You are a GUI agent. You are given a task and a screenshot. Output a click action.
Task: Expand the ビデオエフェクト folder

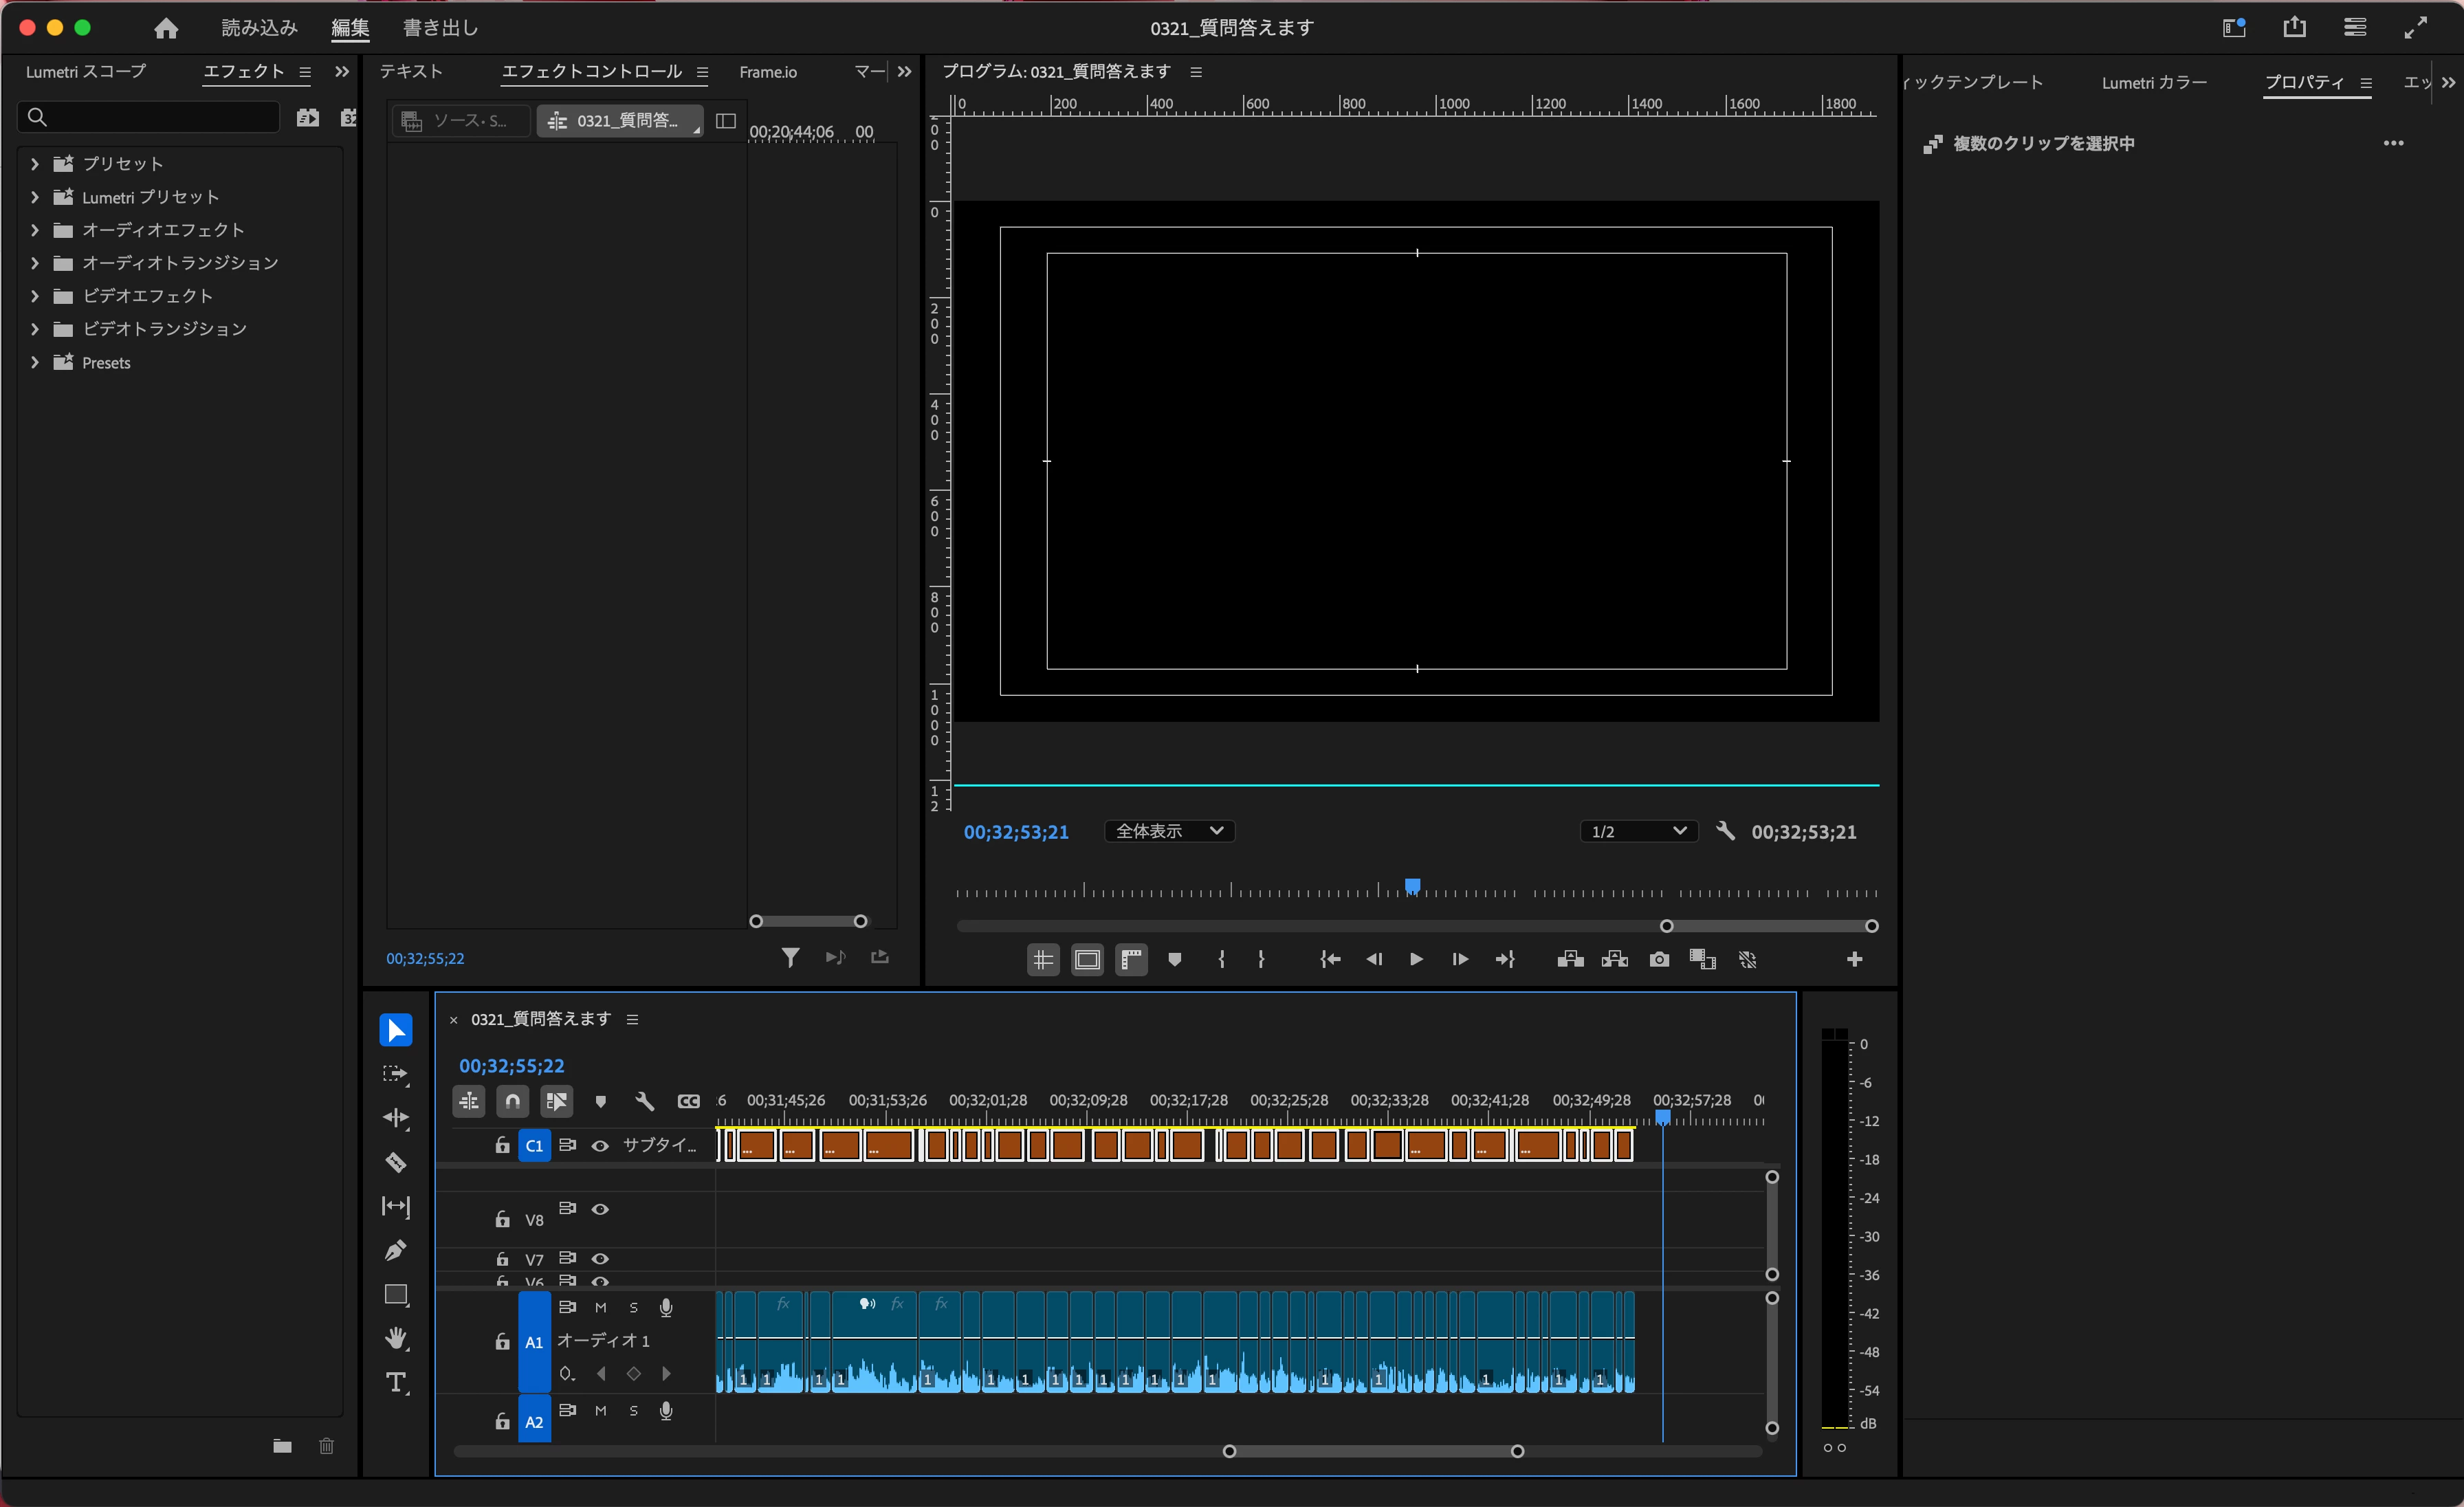[35, 296]
